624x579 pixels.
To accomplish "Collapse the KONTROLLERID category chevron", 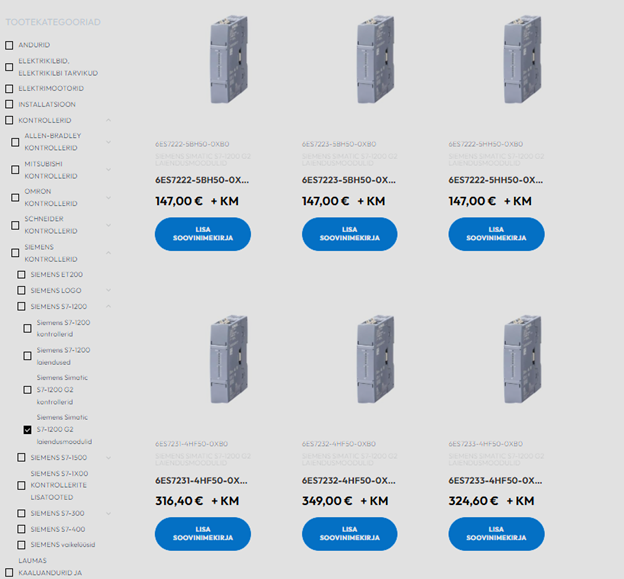I will (x=109, y=121).
